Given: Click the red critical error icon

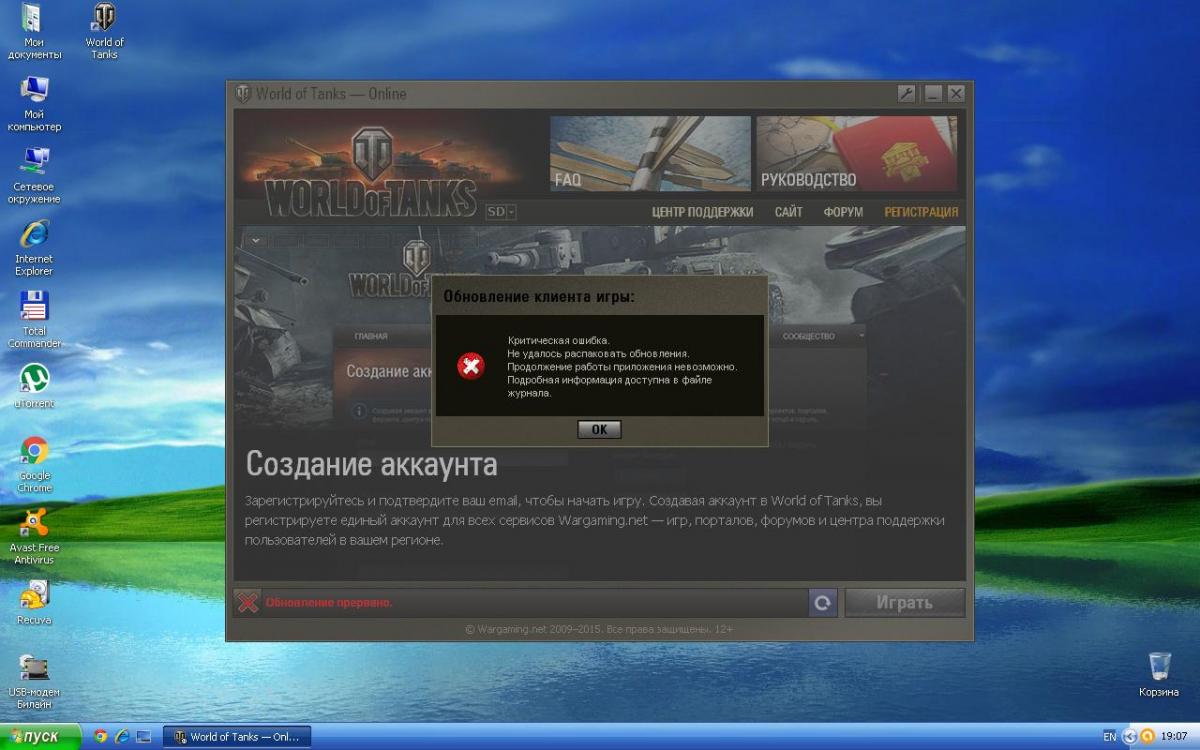Looking at the screenshot, I should pos(470,366).
